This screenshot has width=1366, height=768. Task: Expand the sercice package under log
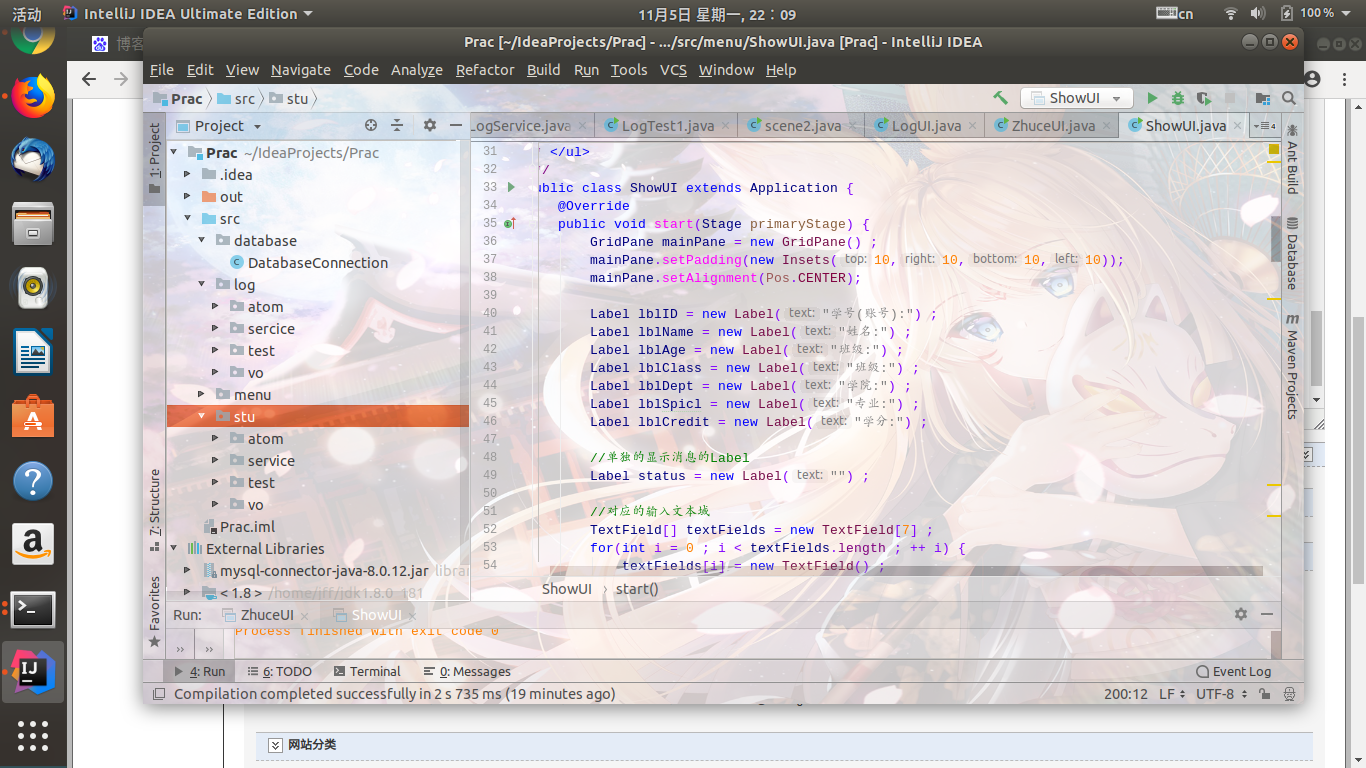tap(215, 329)
